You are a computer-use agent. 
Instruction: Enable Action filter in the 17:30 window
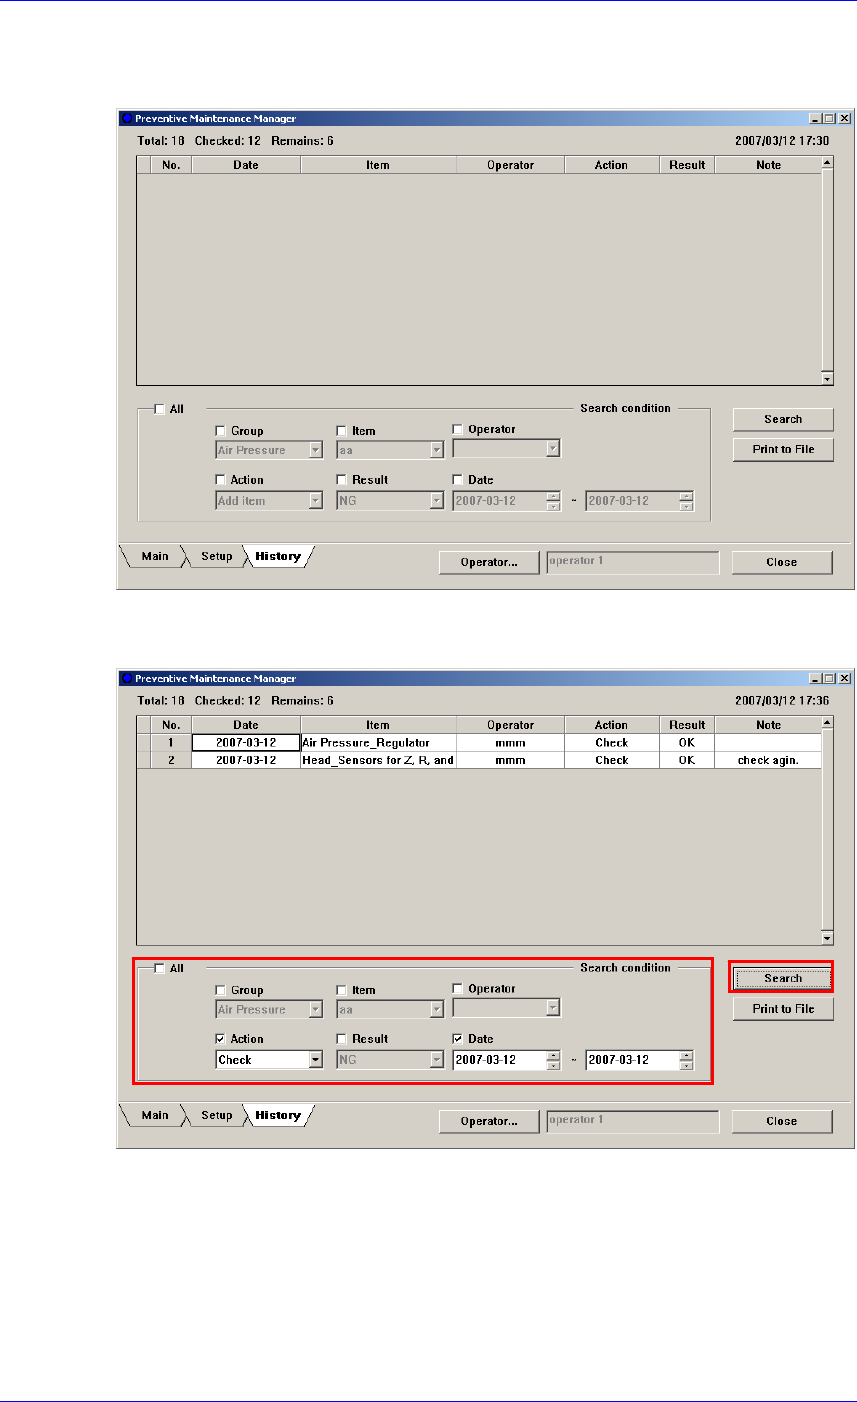pos(221,480)
